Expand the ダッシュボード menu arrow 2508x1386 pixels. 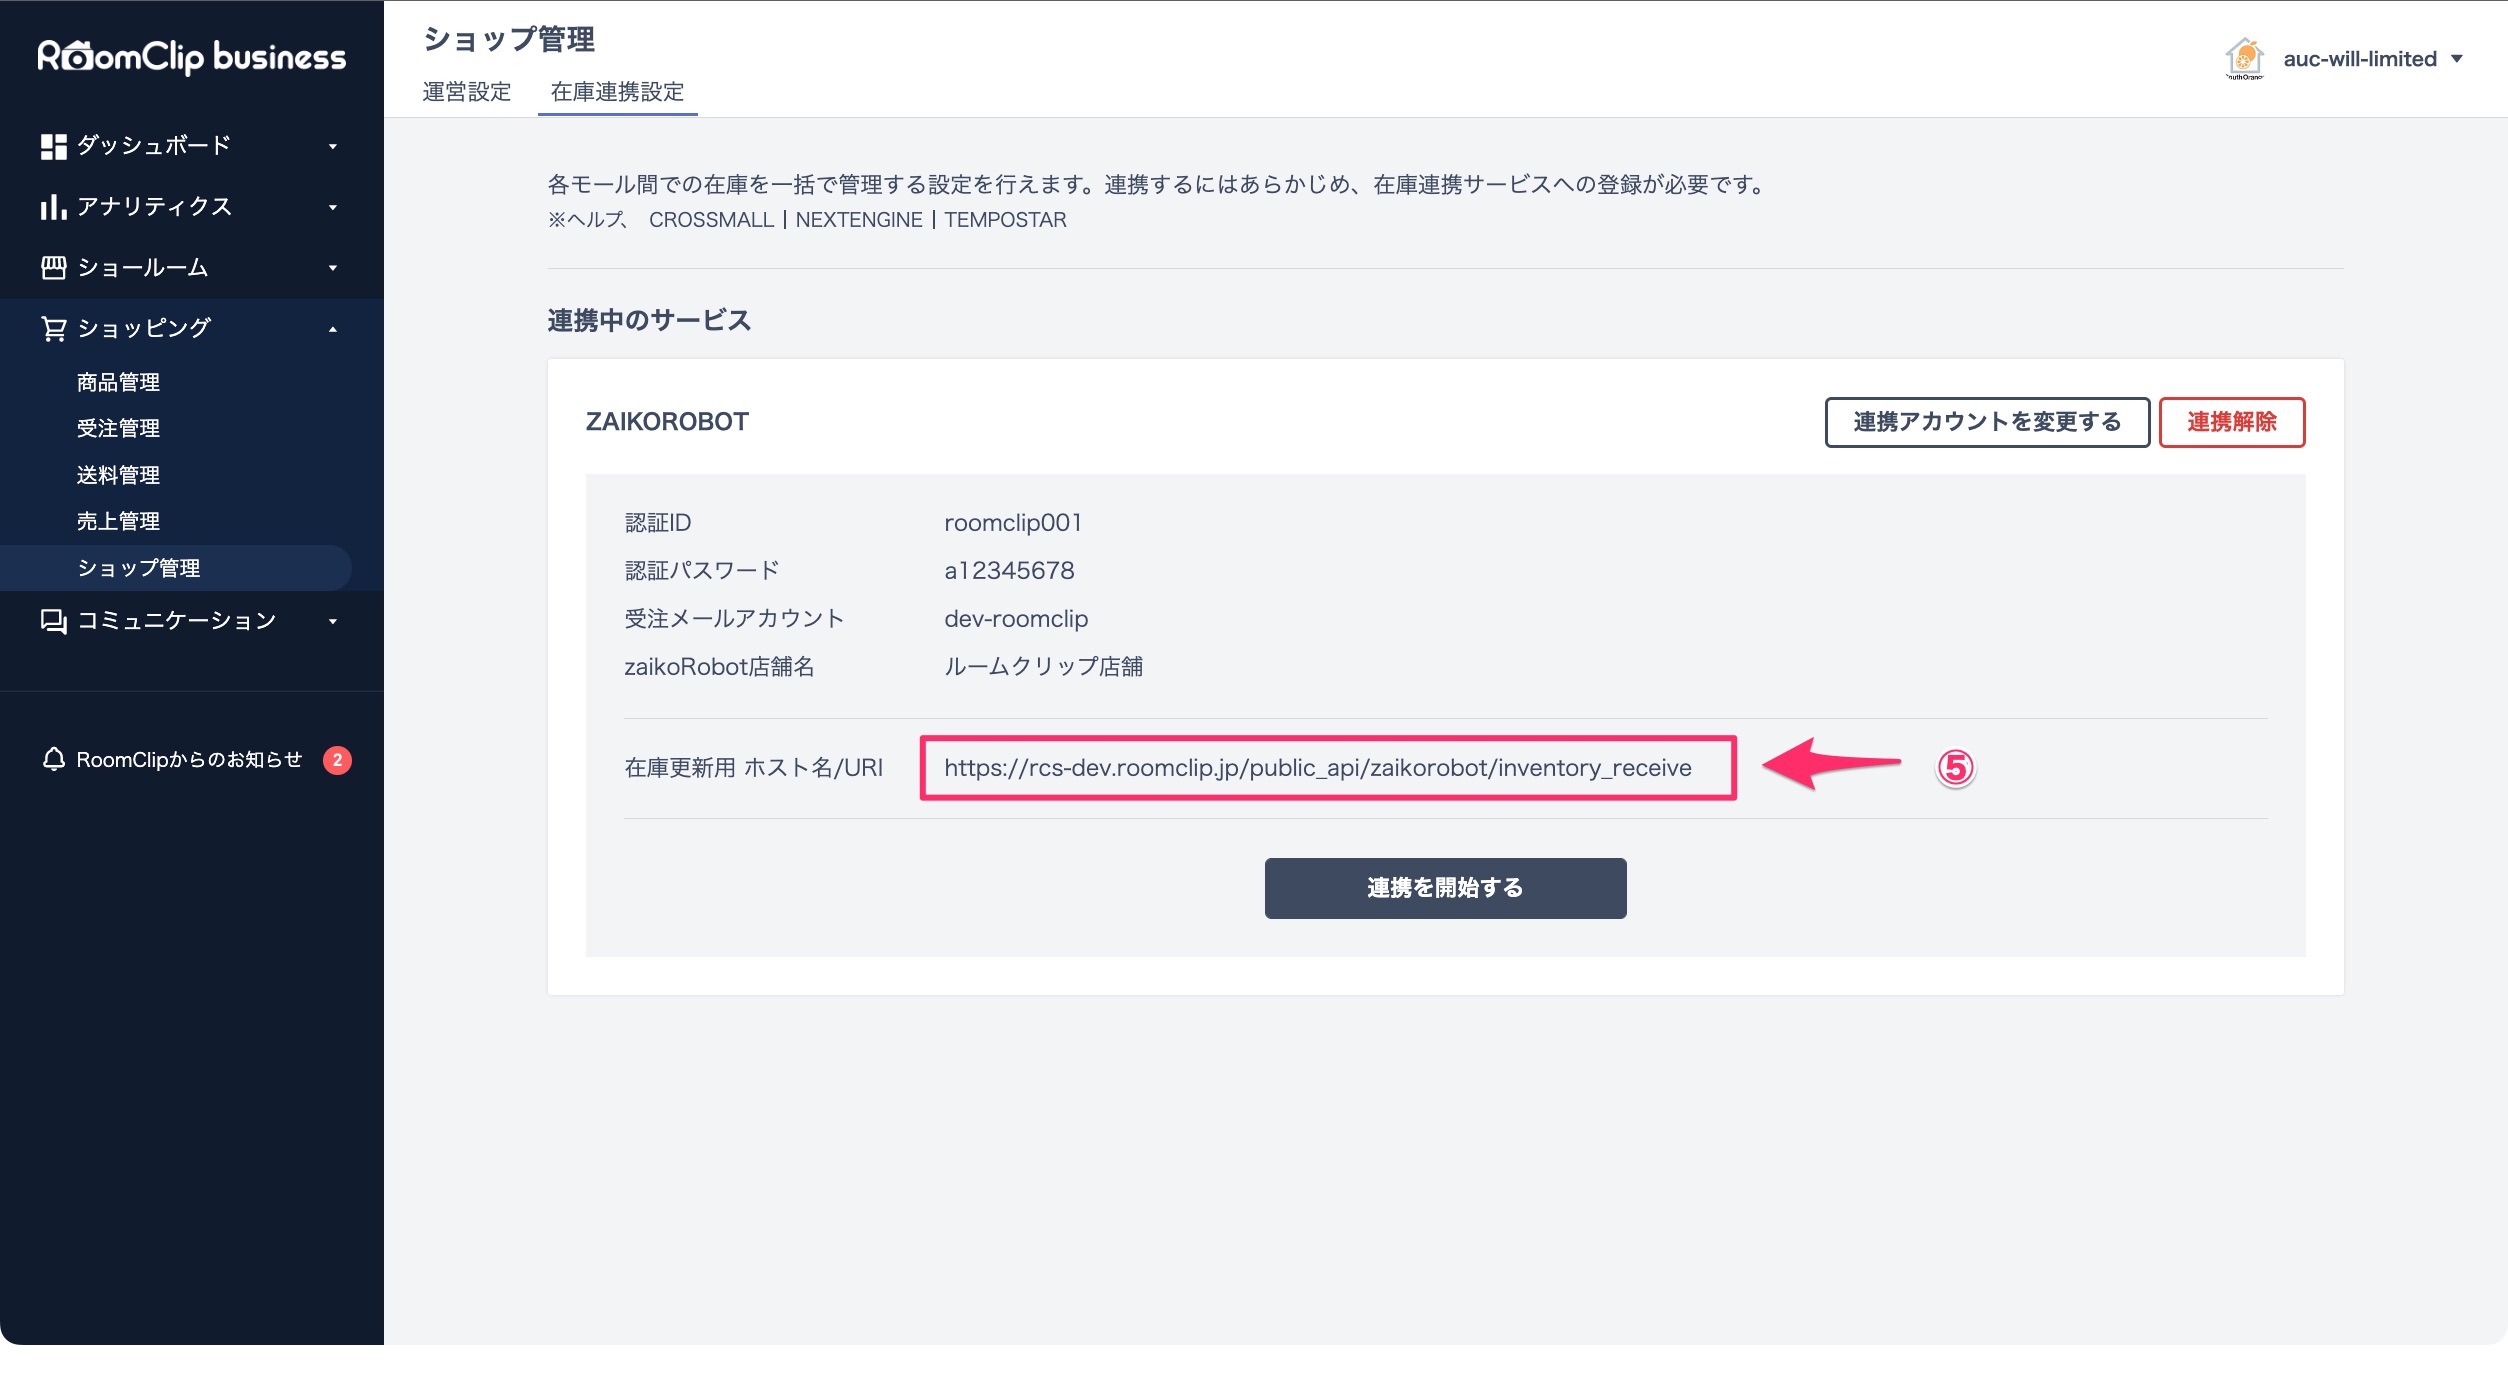pyautogui.click(x=333, y=147)
